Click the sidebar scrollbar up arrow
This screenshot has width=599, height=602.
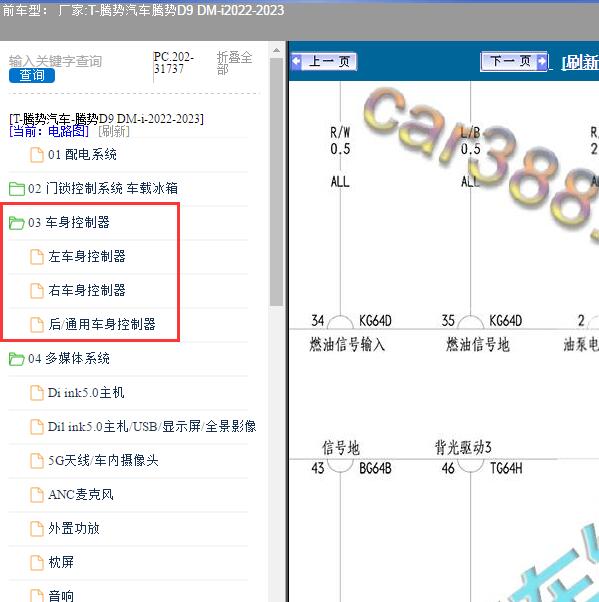276,51
